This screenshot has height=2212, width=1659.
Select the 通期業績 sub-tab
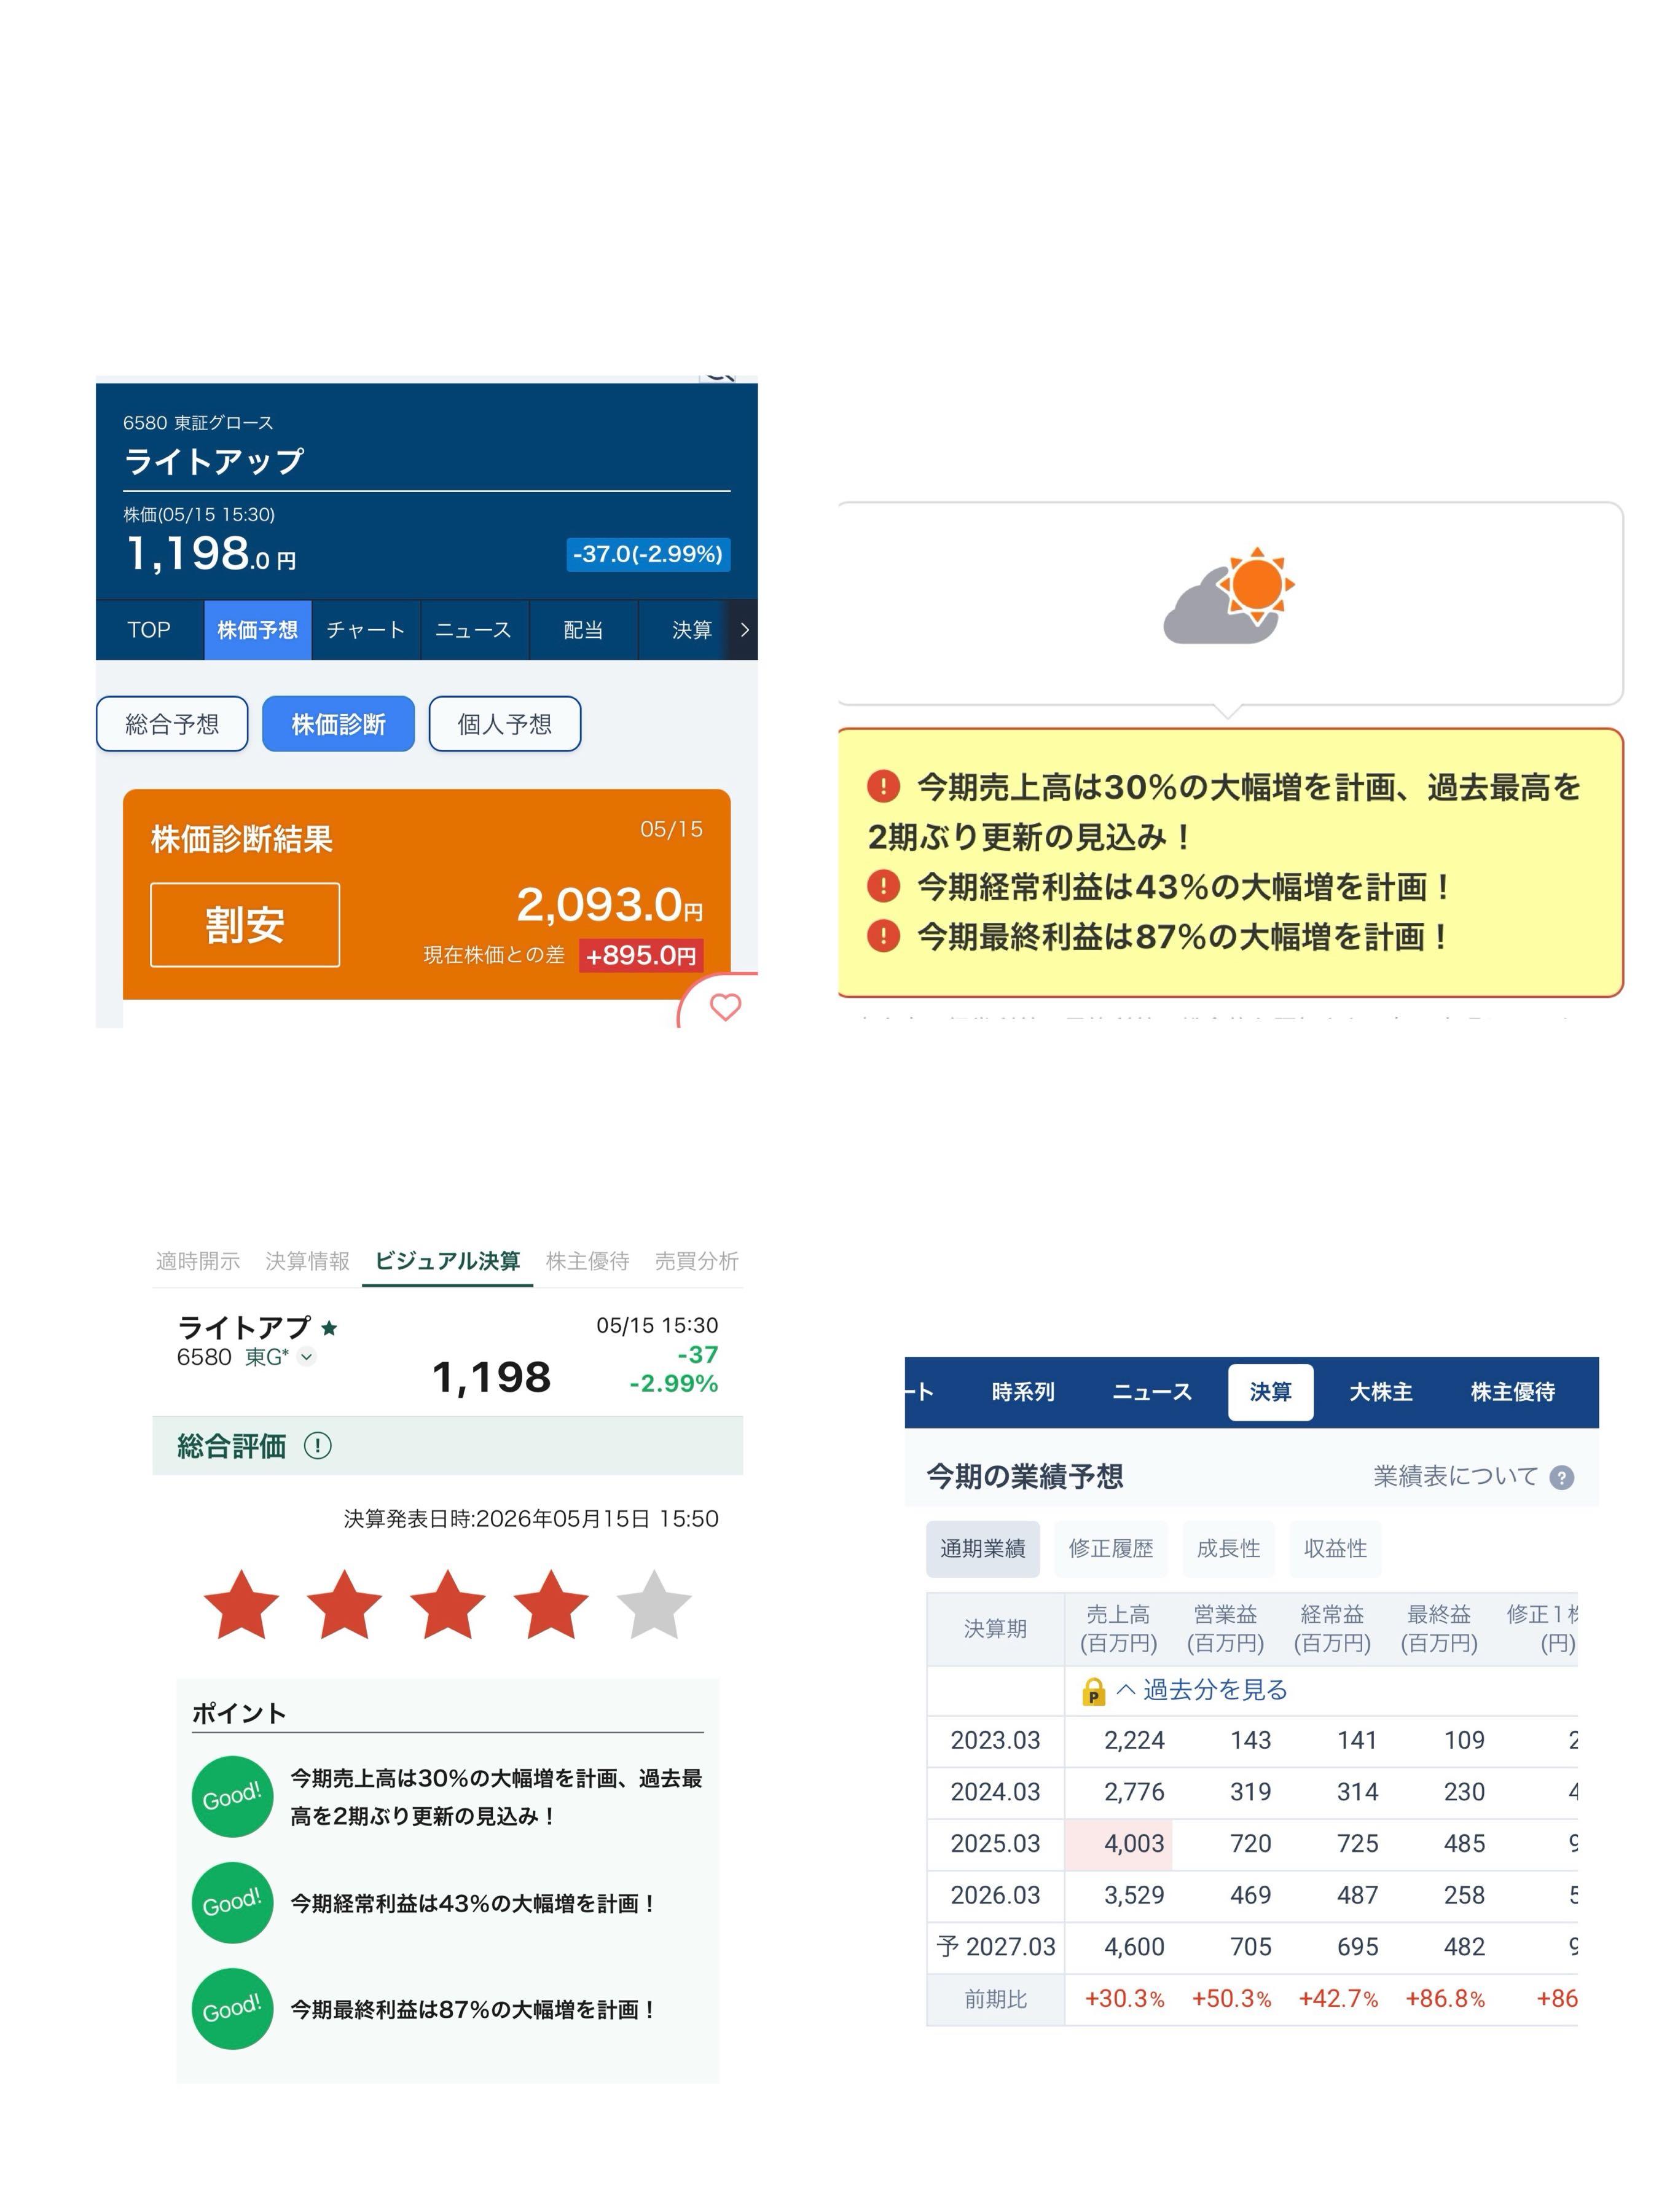(983, 1549)
